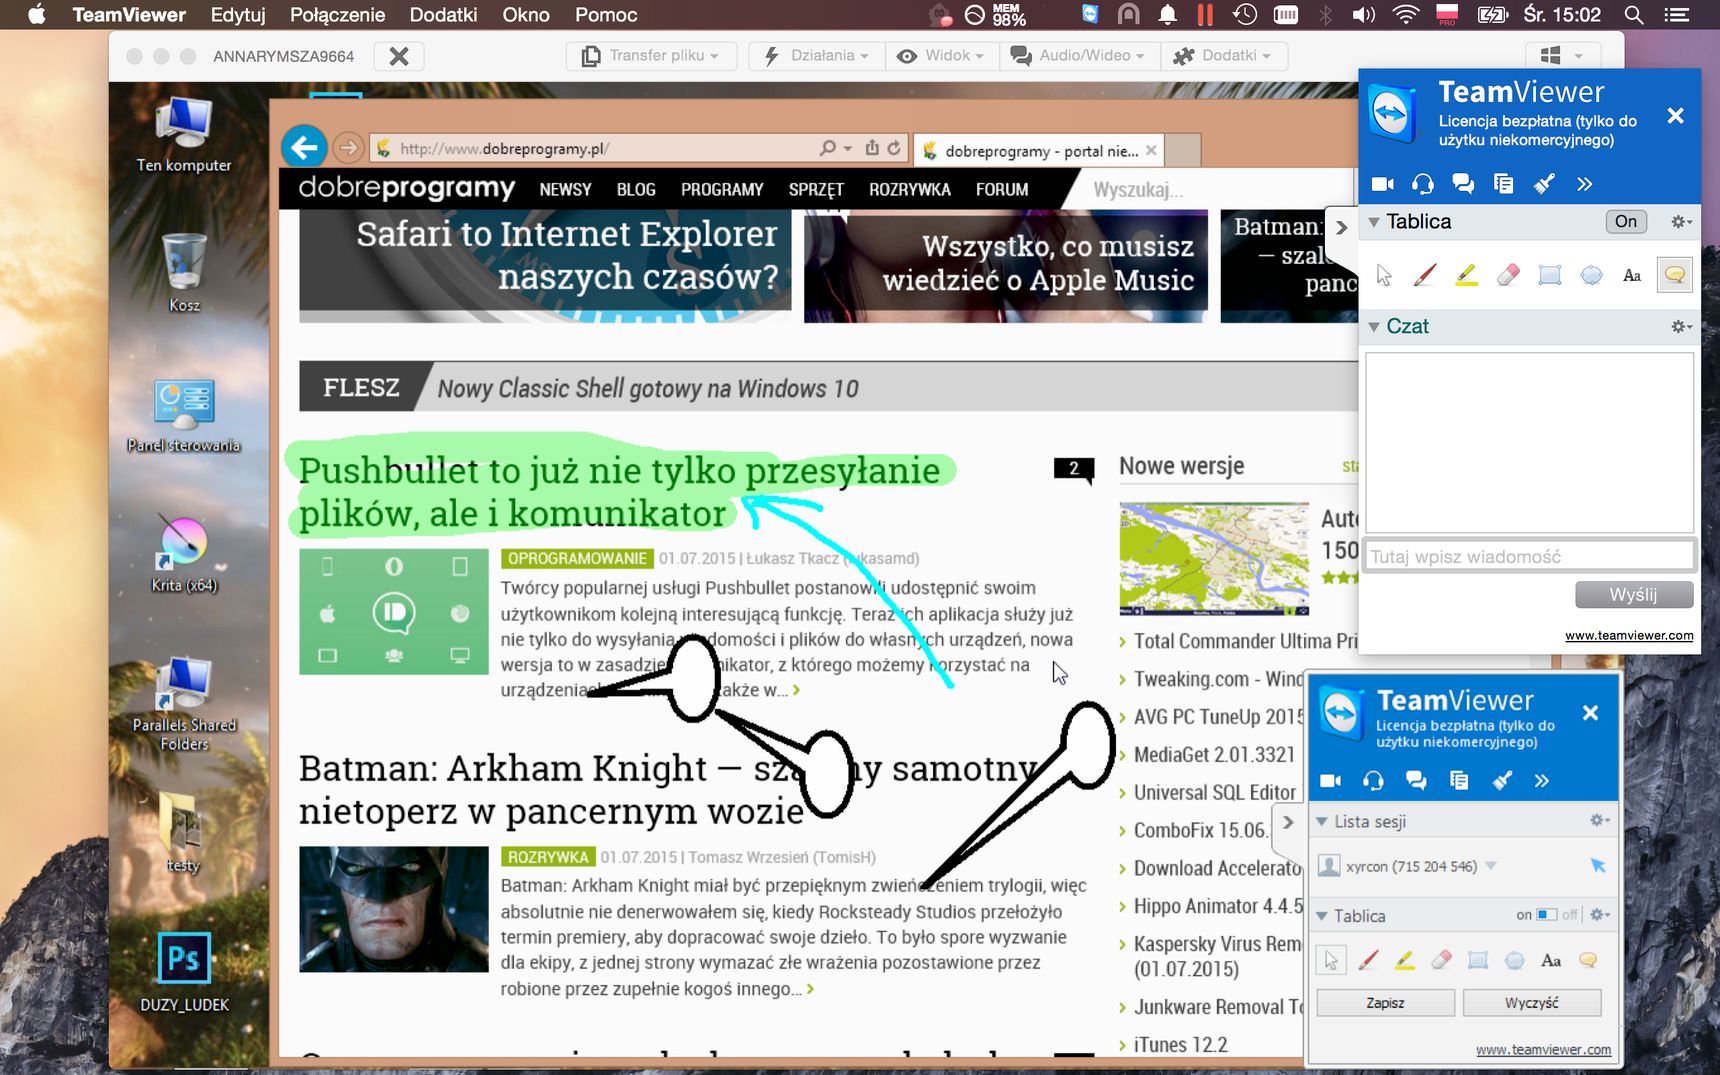Toggle the on/off switch in lower Tablica header
The image size is (1720, 1075).
coord(1547,915)
